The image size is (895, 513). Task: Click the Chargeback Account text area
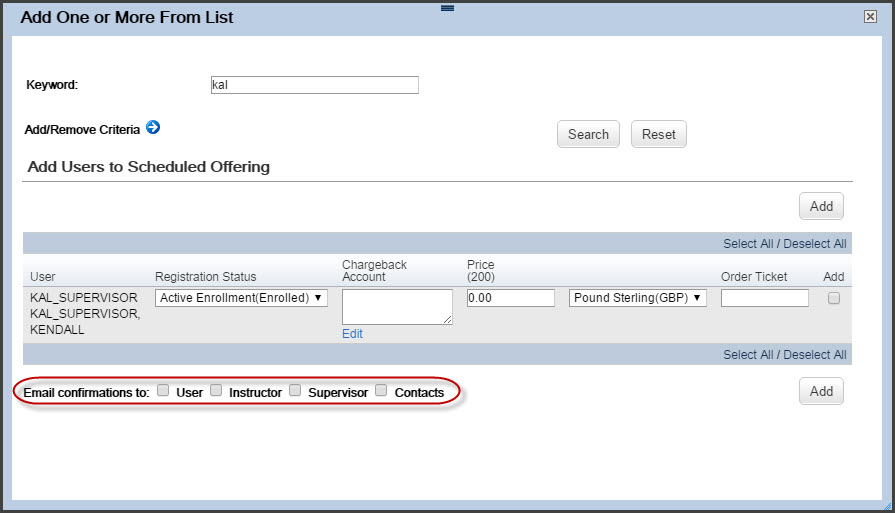tap(397, 307)
